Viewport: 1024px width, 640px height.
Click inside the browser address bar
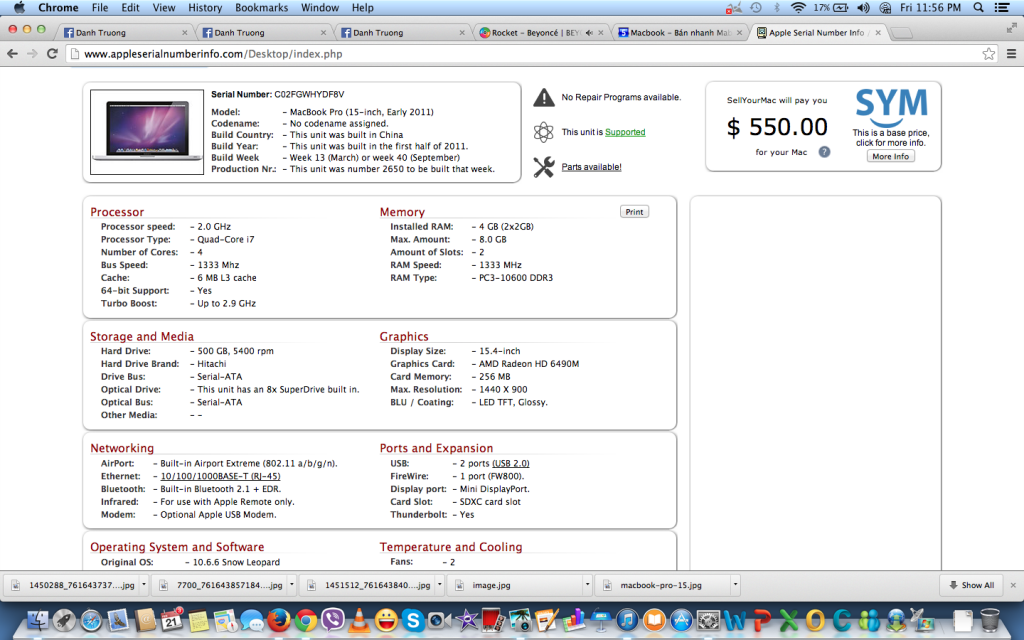coord(300,55)
